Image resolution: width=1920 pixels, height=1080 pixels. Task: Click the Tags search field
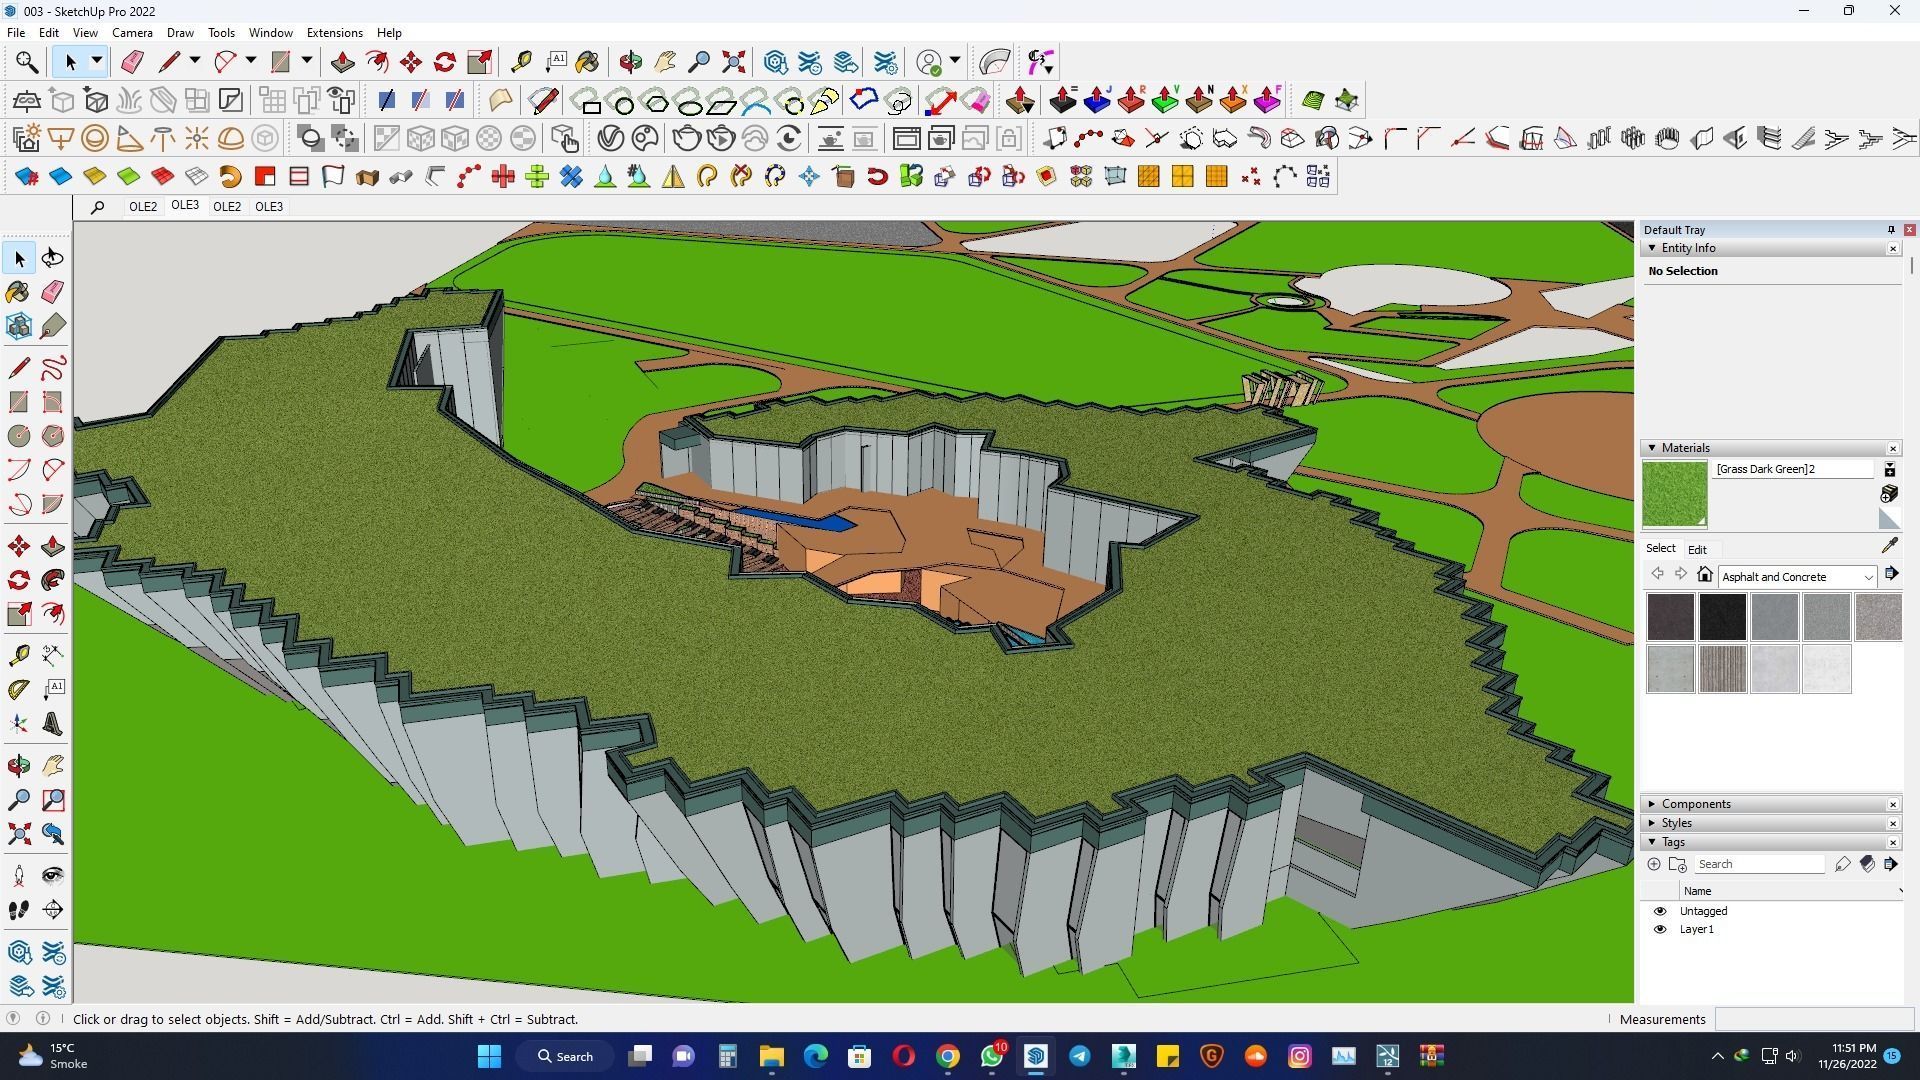(1758, 864)
